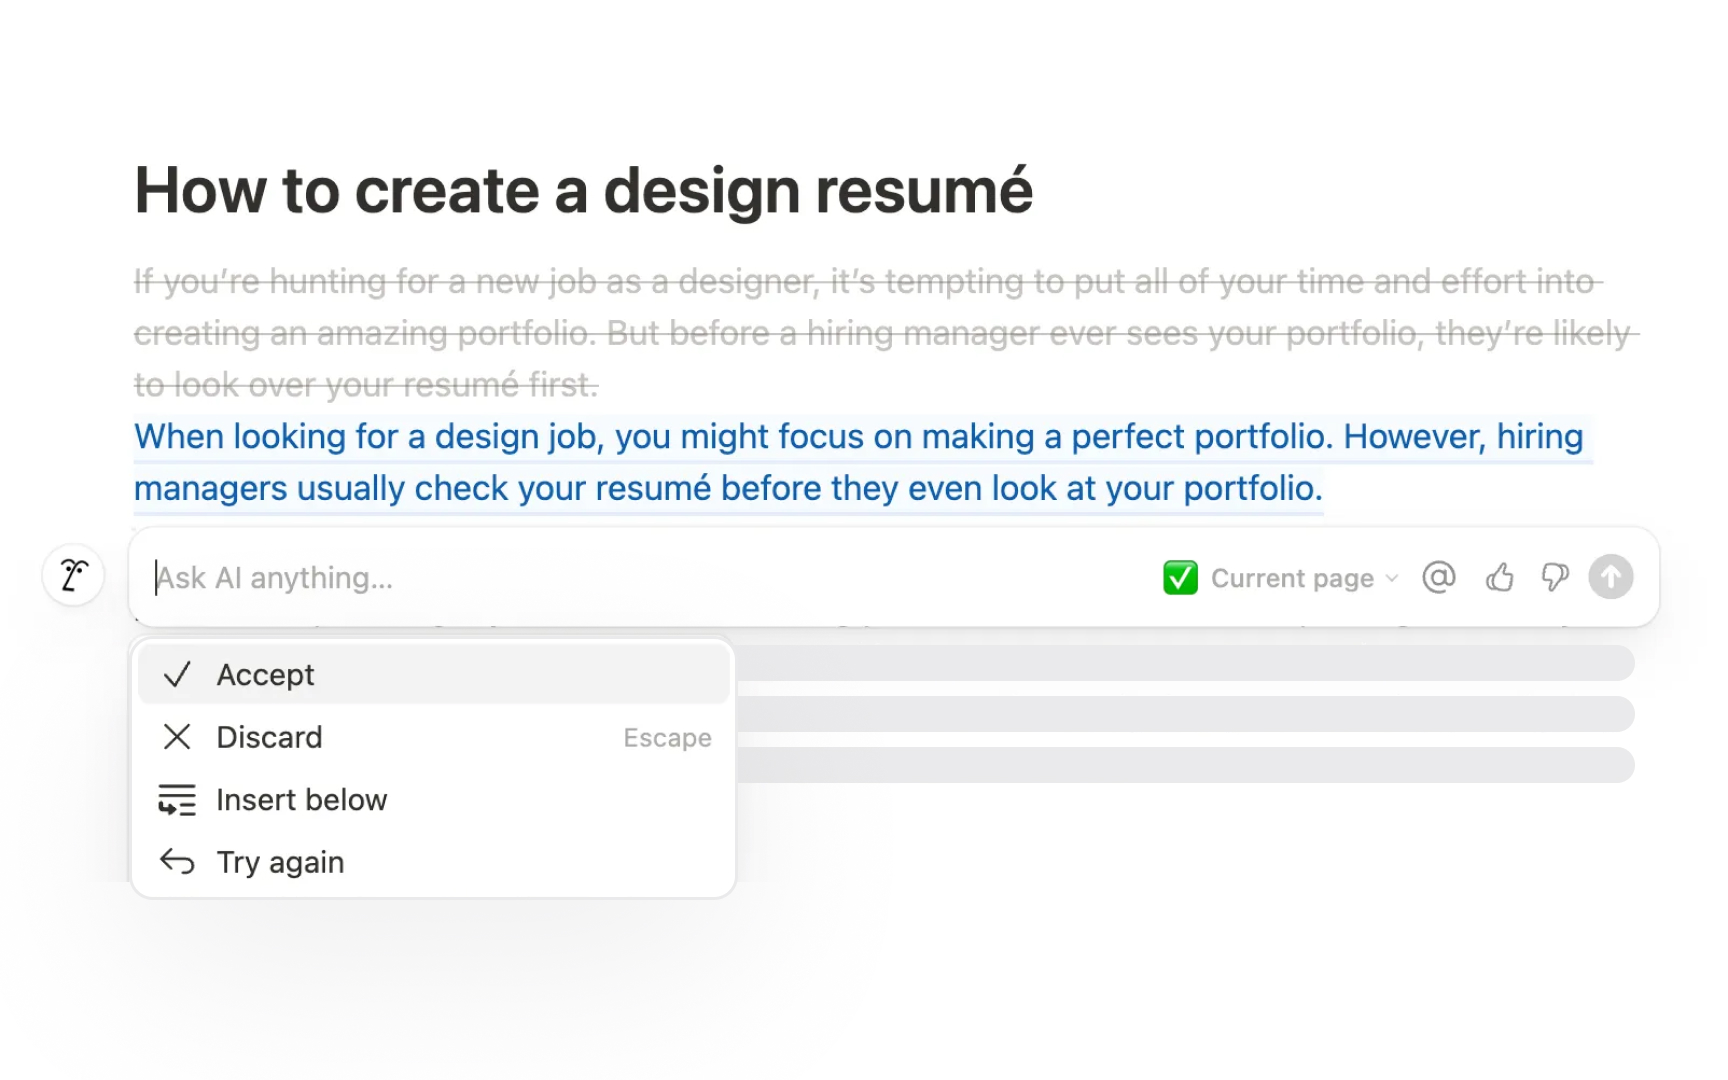Select Accept from the menu
The image size is (1728, 1080).
[x=433, y=675]
